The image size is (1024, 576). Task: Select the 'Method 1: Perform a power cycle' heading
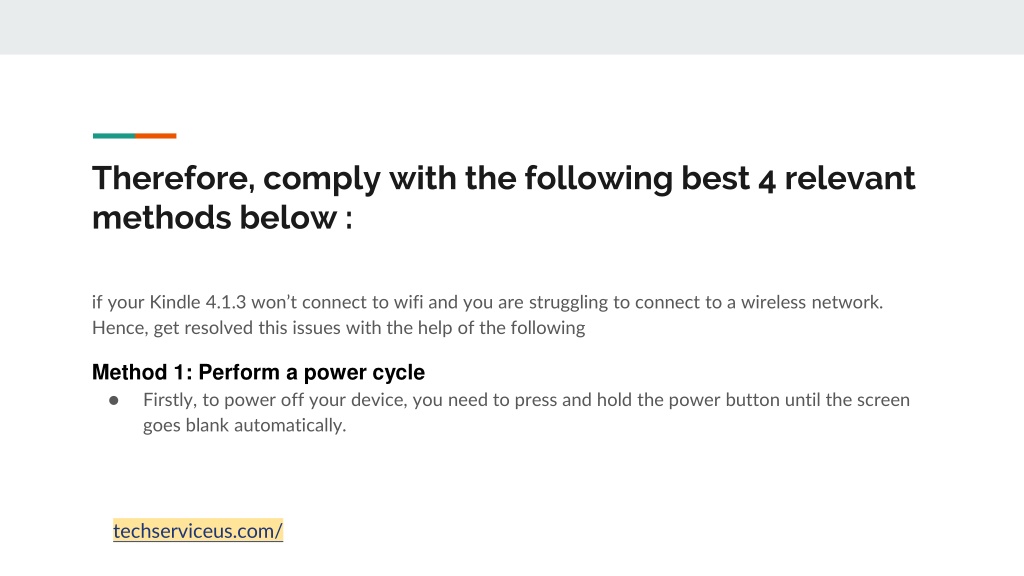pos(259,372)
